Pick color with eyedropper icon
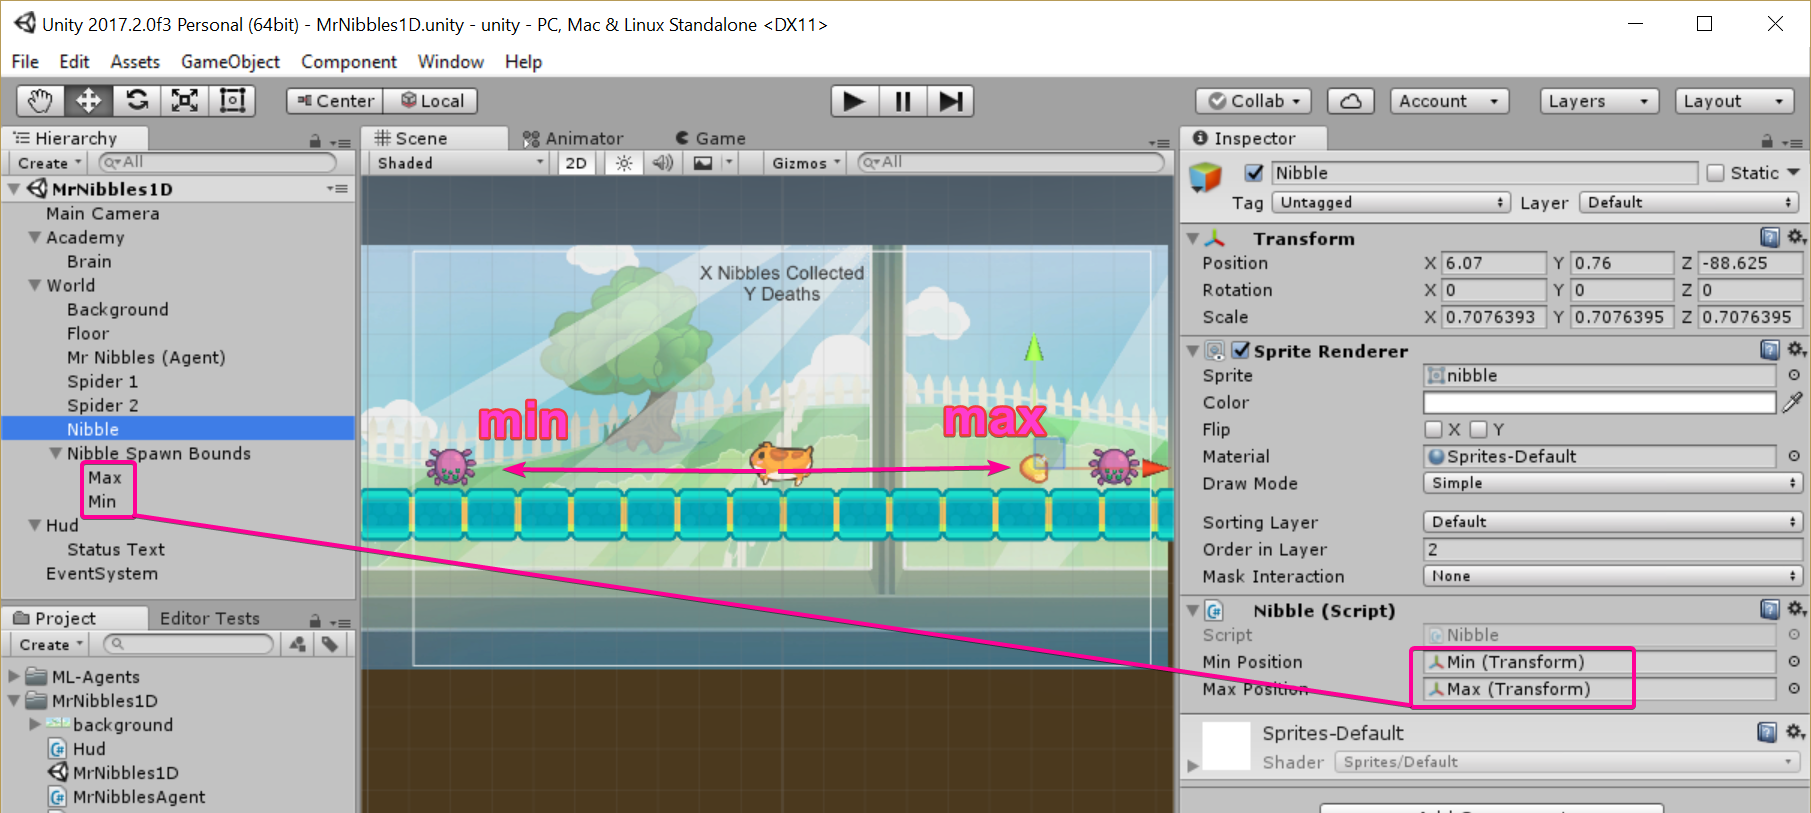Image resolution: width=1811 pixels, height=813 pixels. tap(1792, 402)
